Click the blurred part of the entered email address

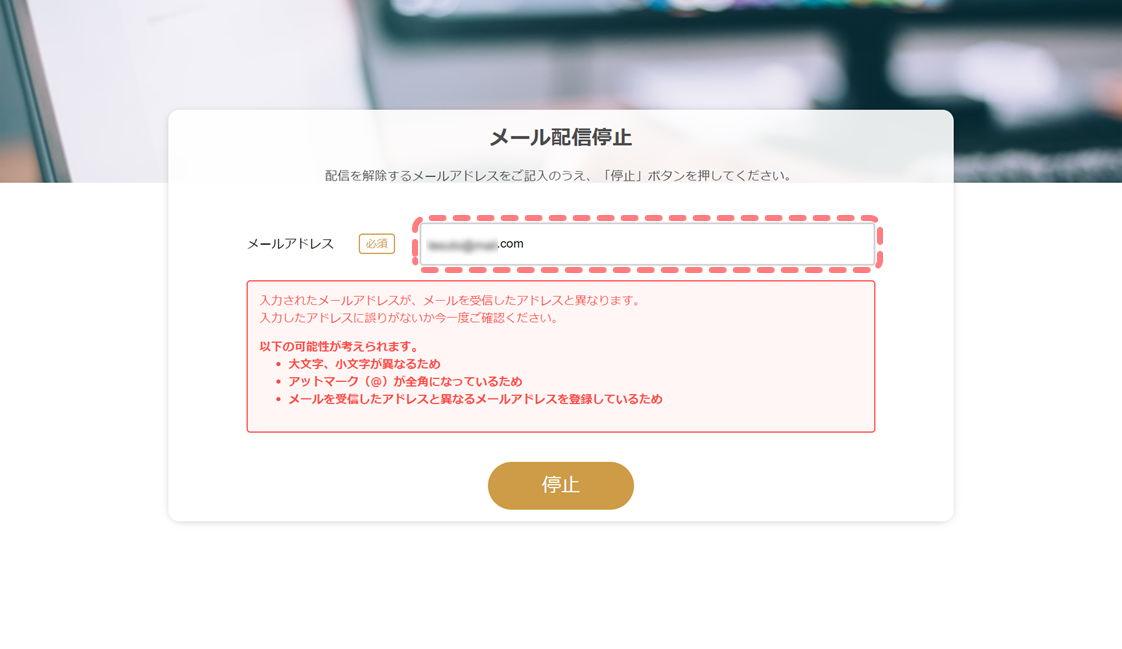point(462,245)
